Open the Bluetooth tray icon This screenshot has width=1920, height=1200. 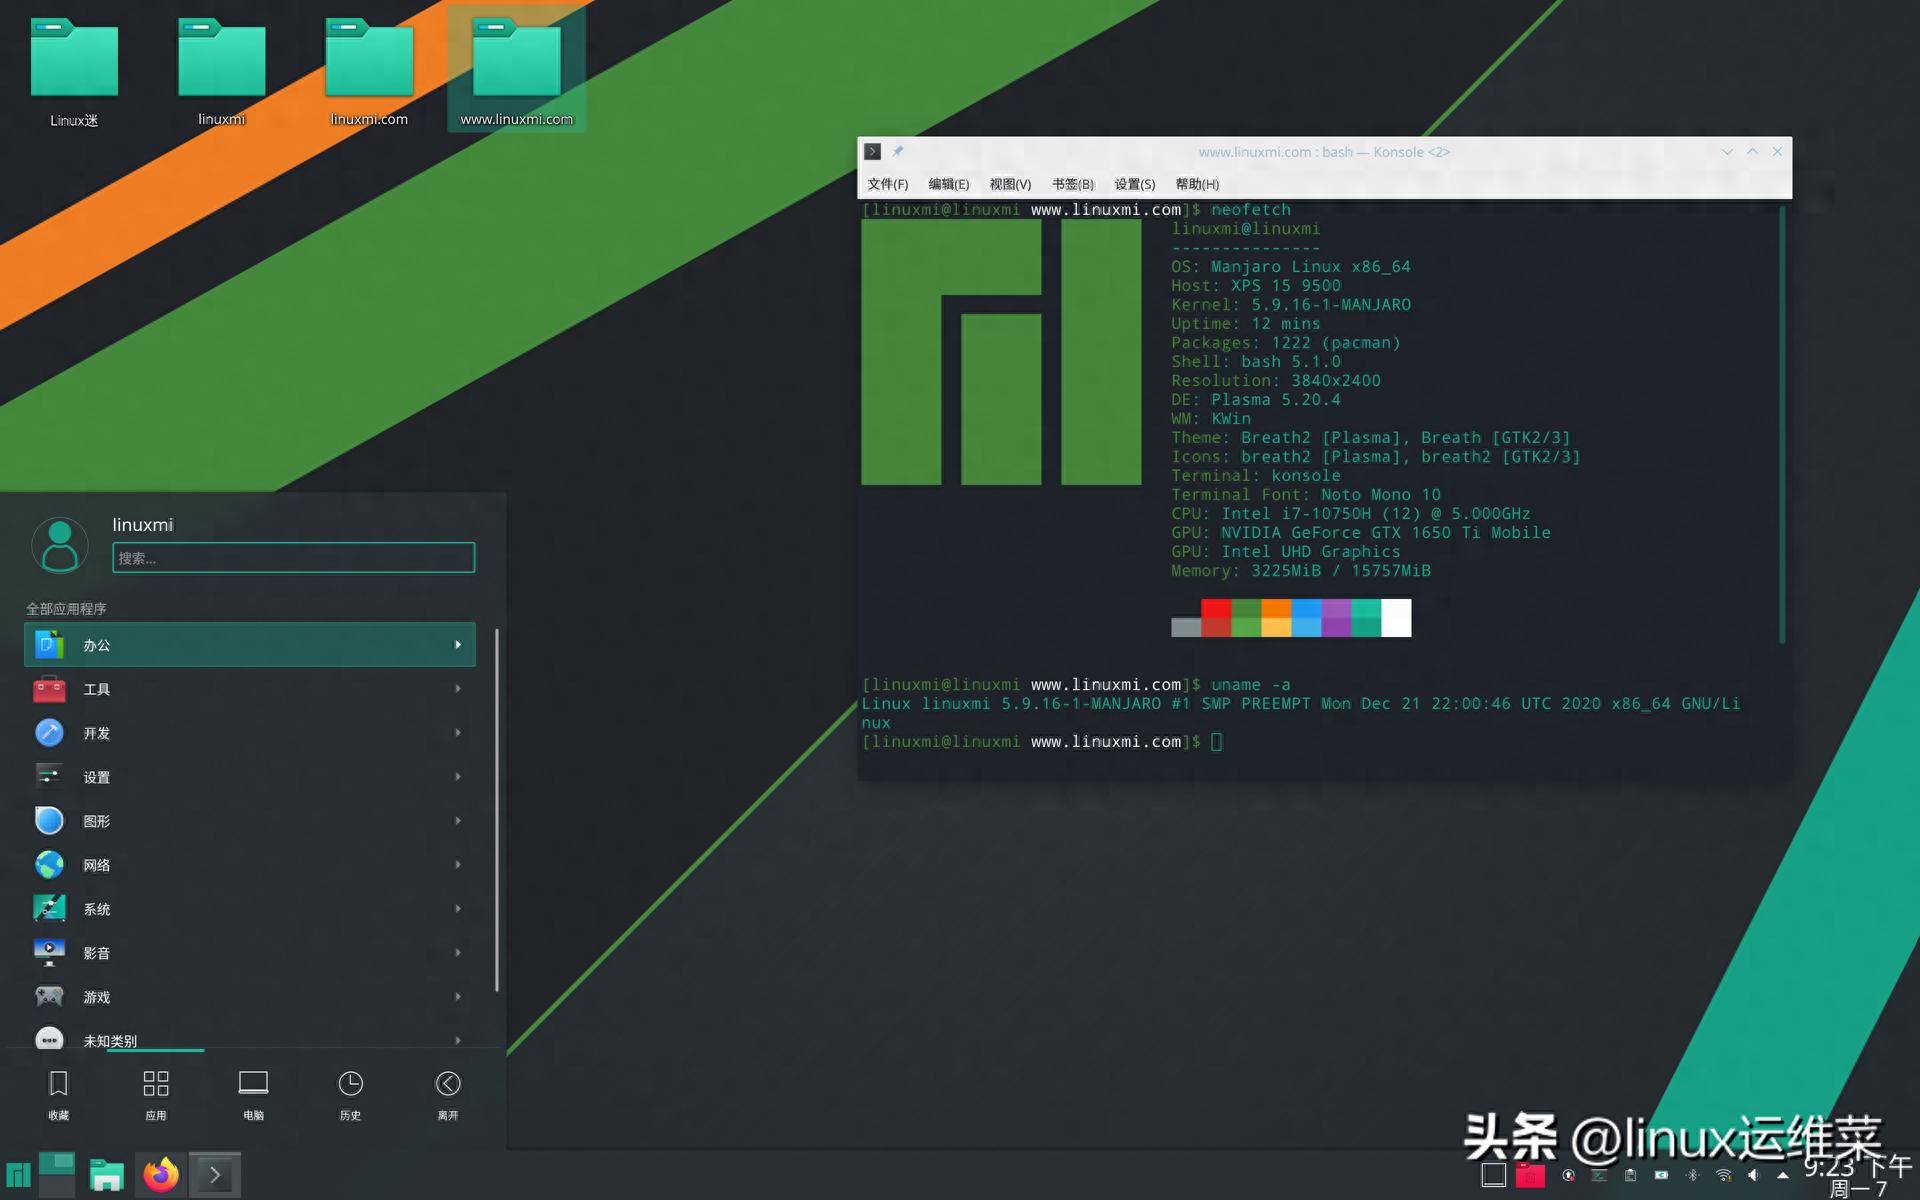(x=1692, y=1175)
